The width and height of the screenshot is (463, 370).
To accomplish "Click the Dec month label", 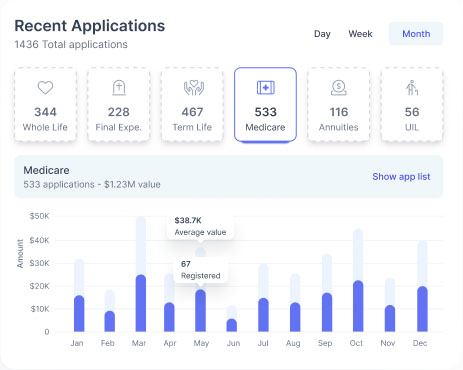I will click(x=420, y=343).
